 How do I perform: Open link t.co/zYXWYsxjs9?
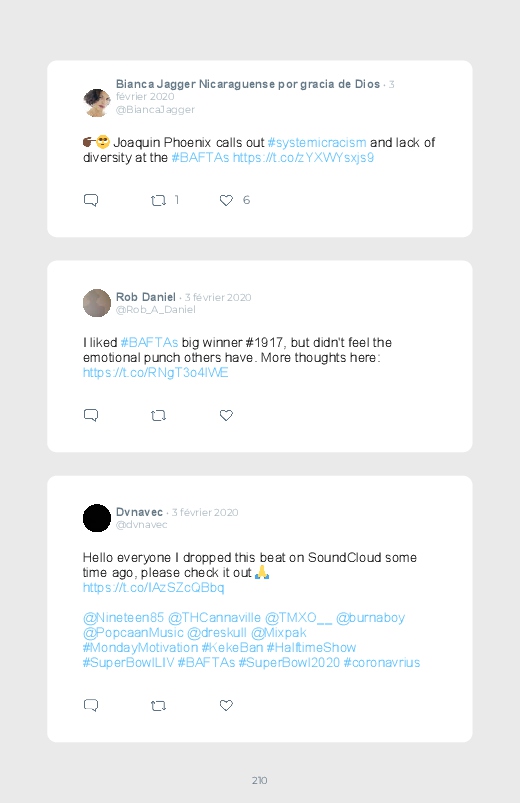tap(303, 158)
